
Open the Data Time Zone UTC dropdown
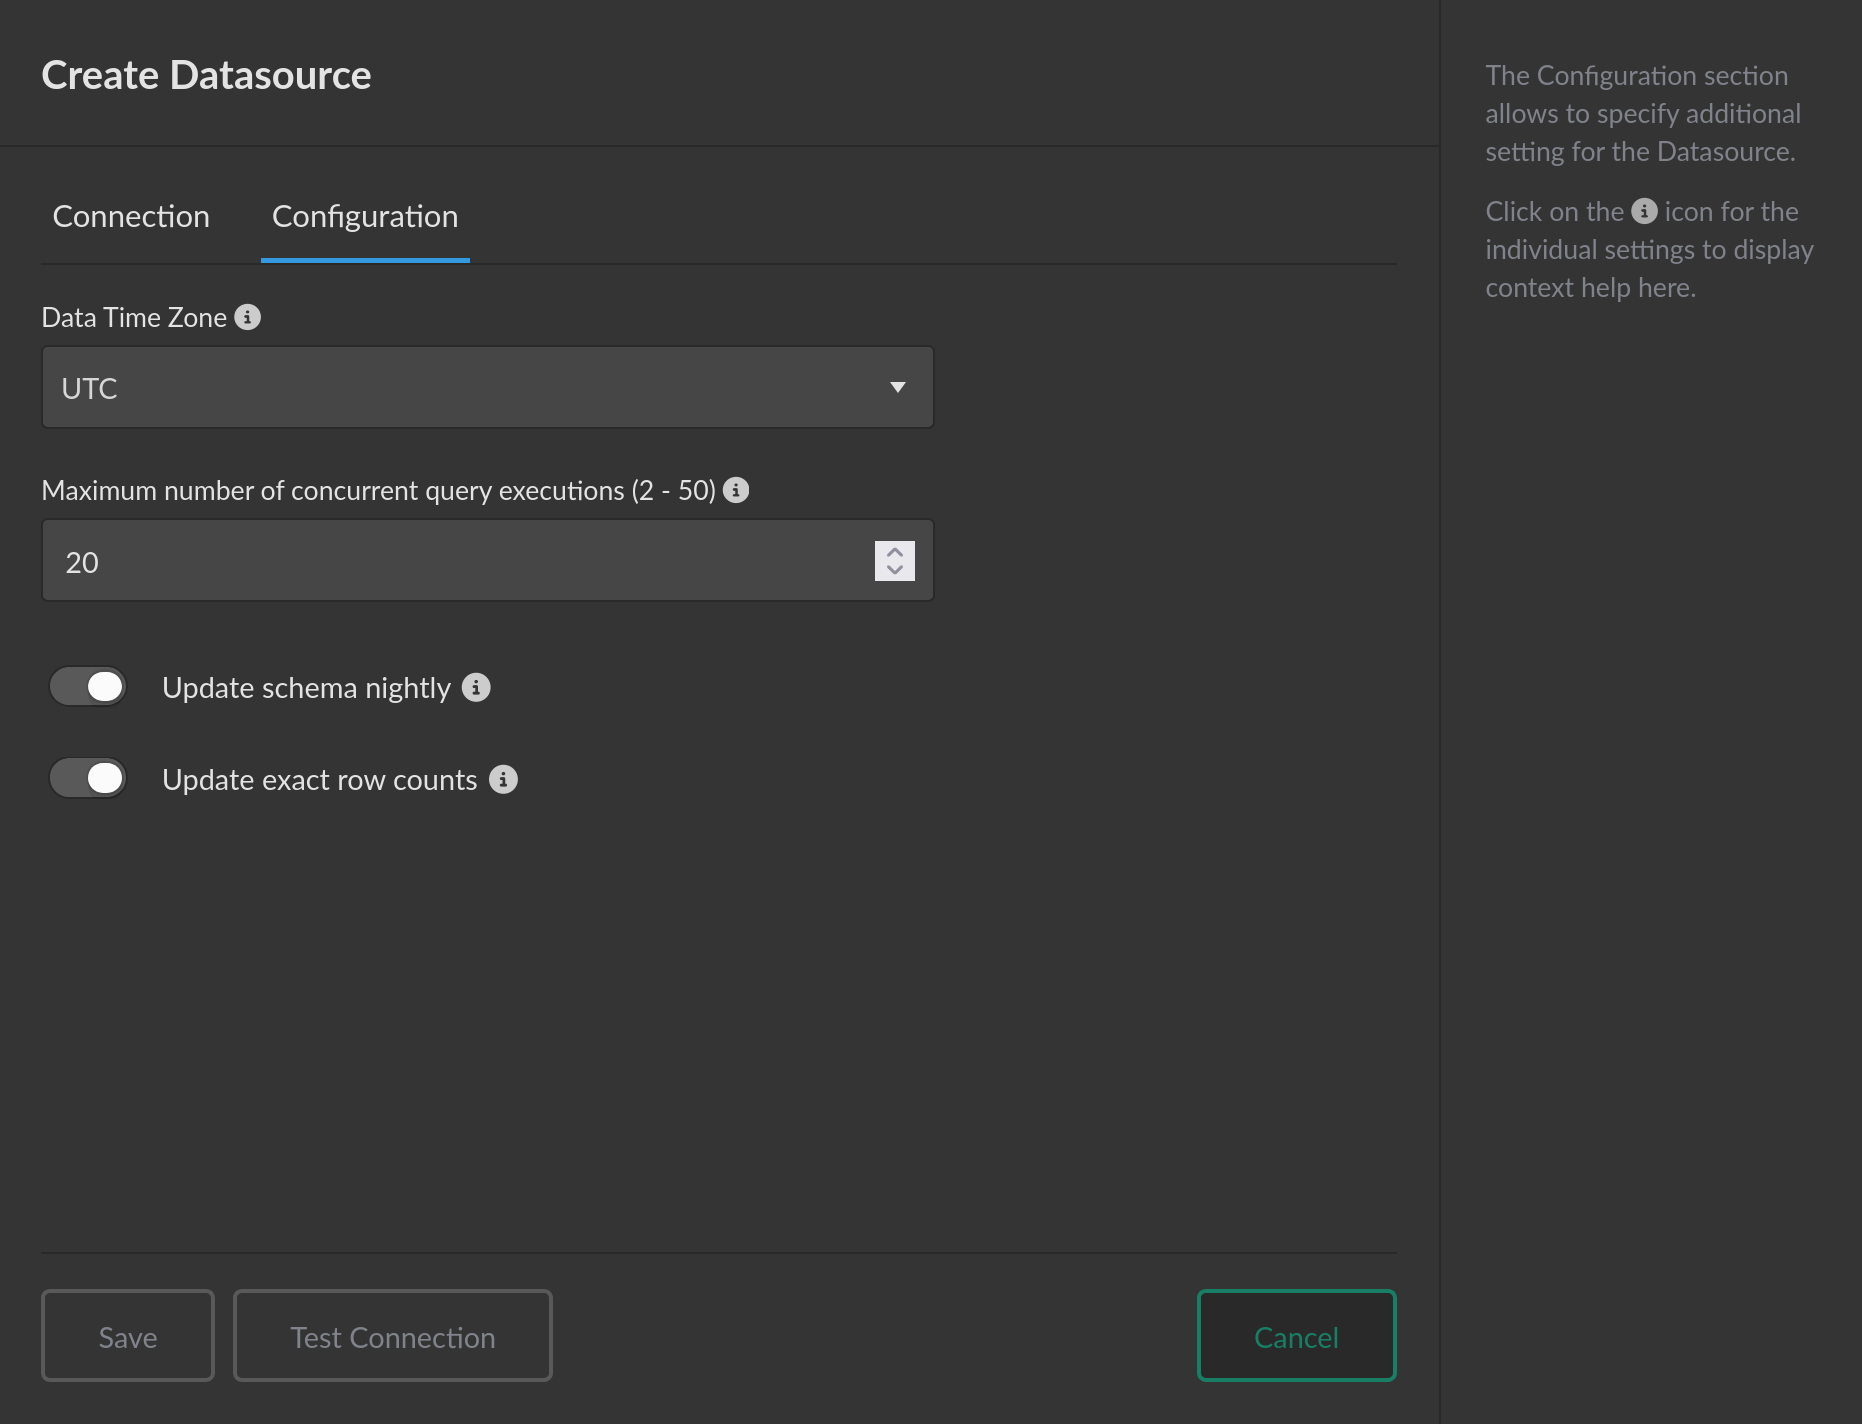coord(488,387)
